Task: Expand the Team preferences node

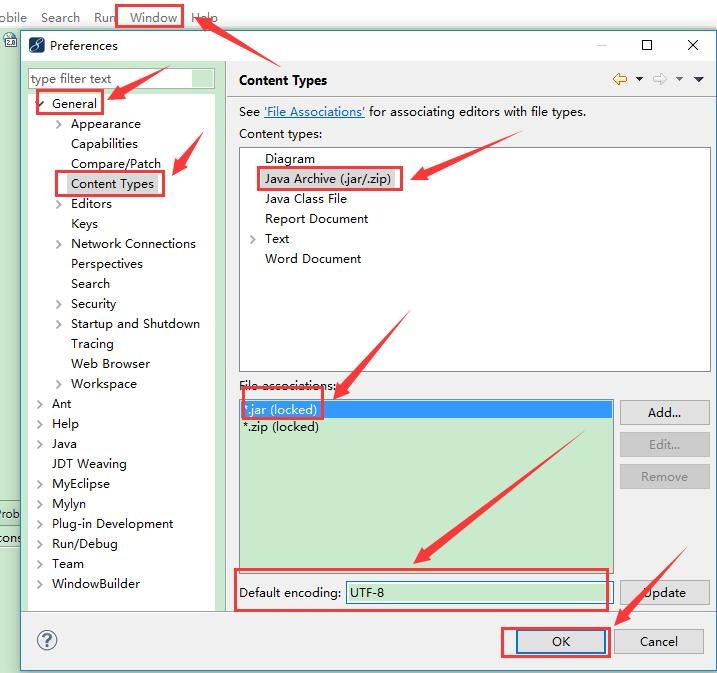Action: pyautogui.click(x=40, y=564)
